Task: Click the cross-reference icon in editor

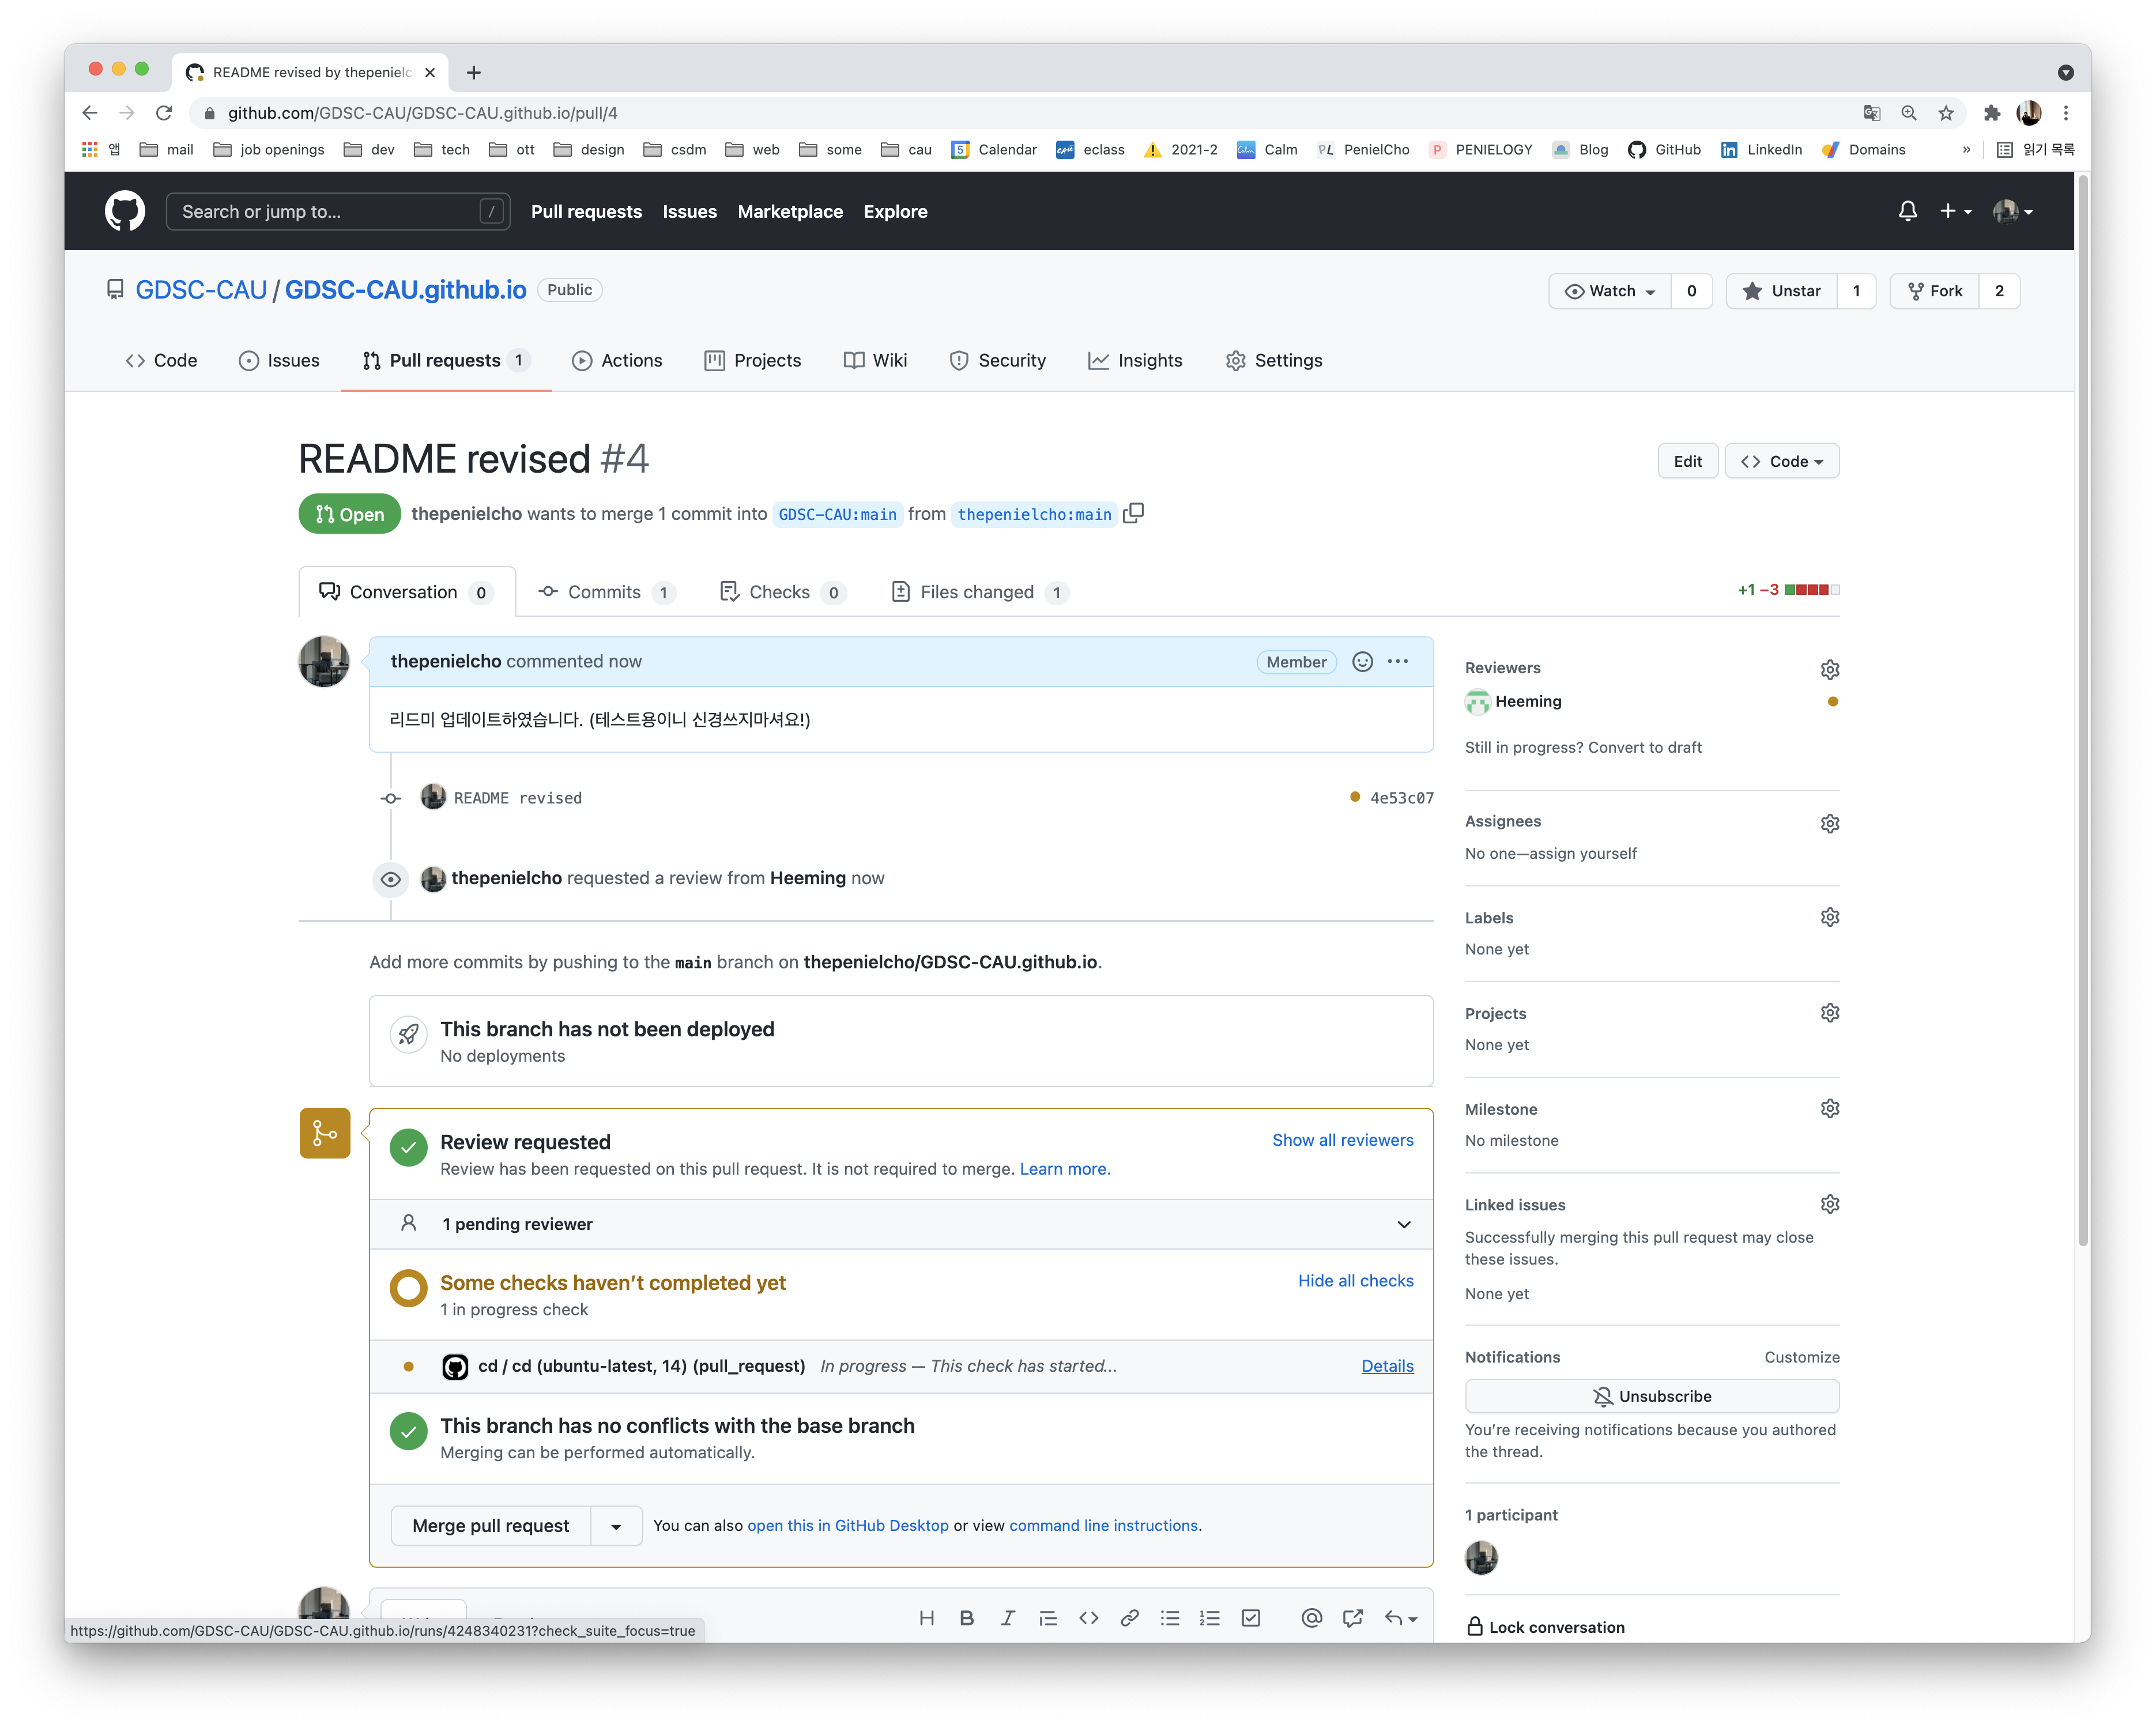Action: click(x=1353, y=1618)
